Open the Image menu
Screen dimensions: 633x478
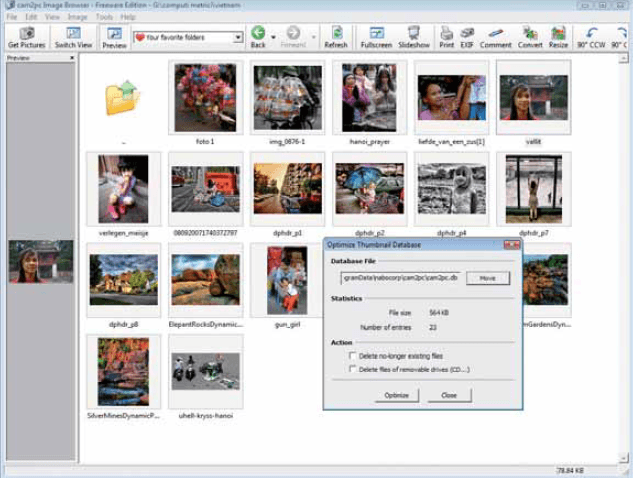point(78,17)
